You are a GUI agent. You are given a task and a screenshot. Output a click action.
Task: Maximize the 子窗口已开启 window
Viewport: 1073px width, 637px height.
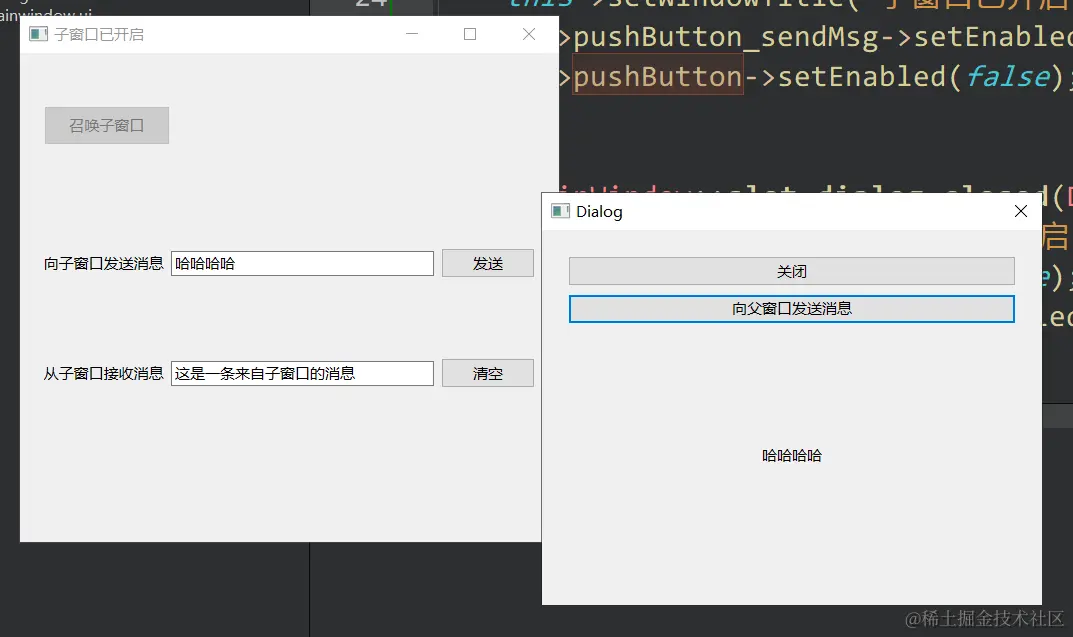470,34
